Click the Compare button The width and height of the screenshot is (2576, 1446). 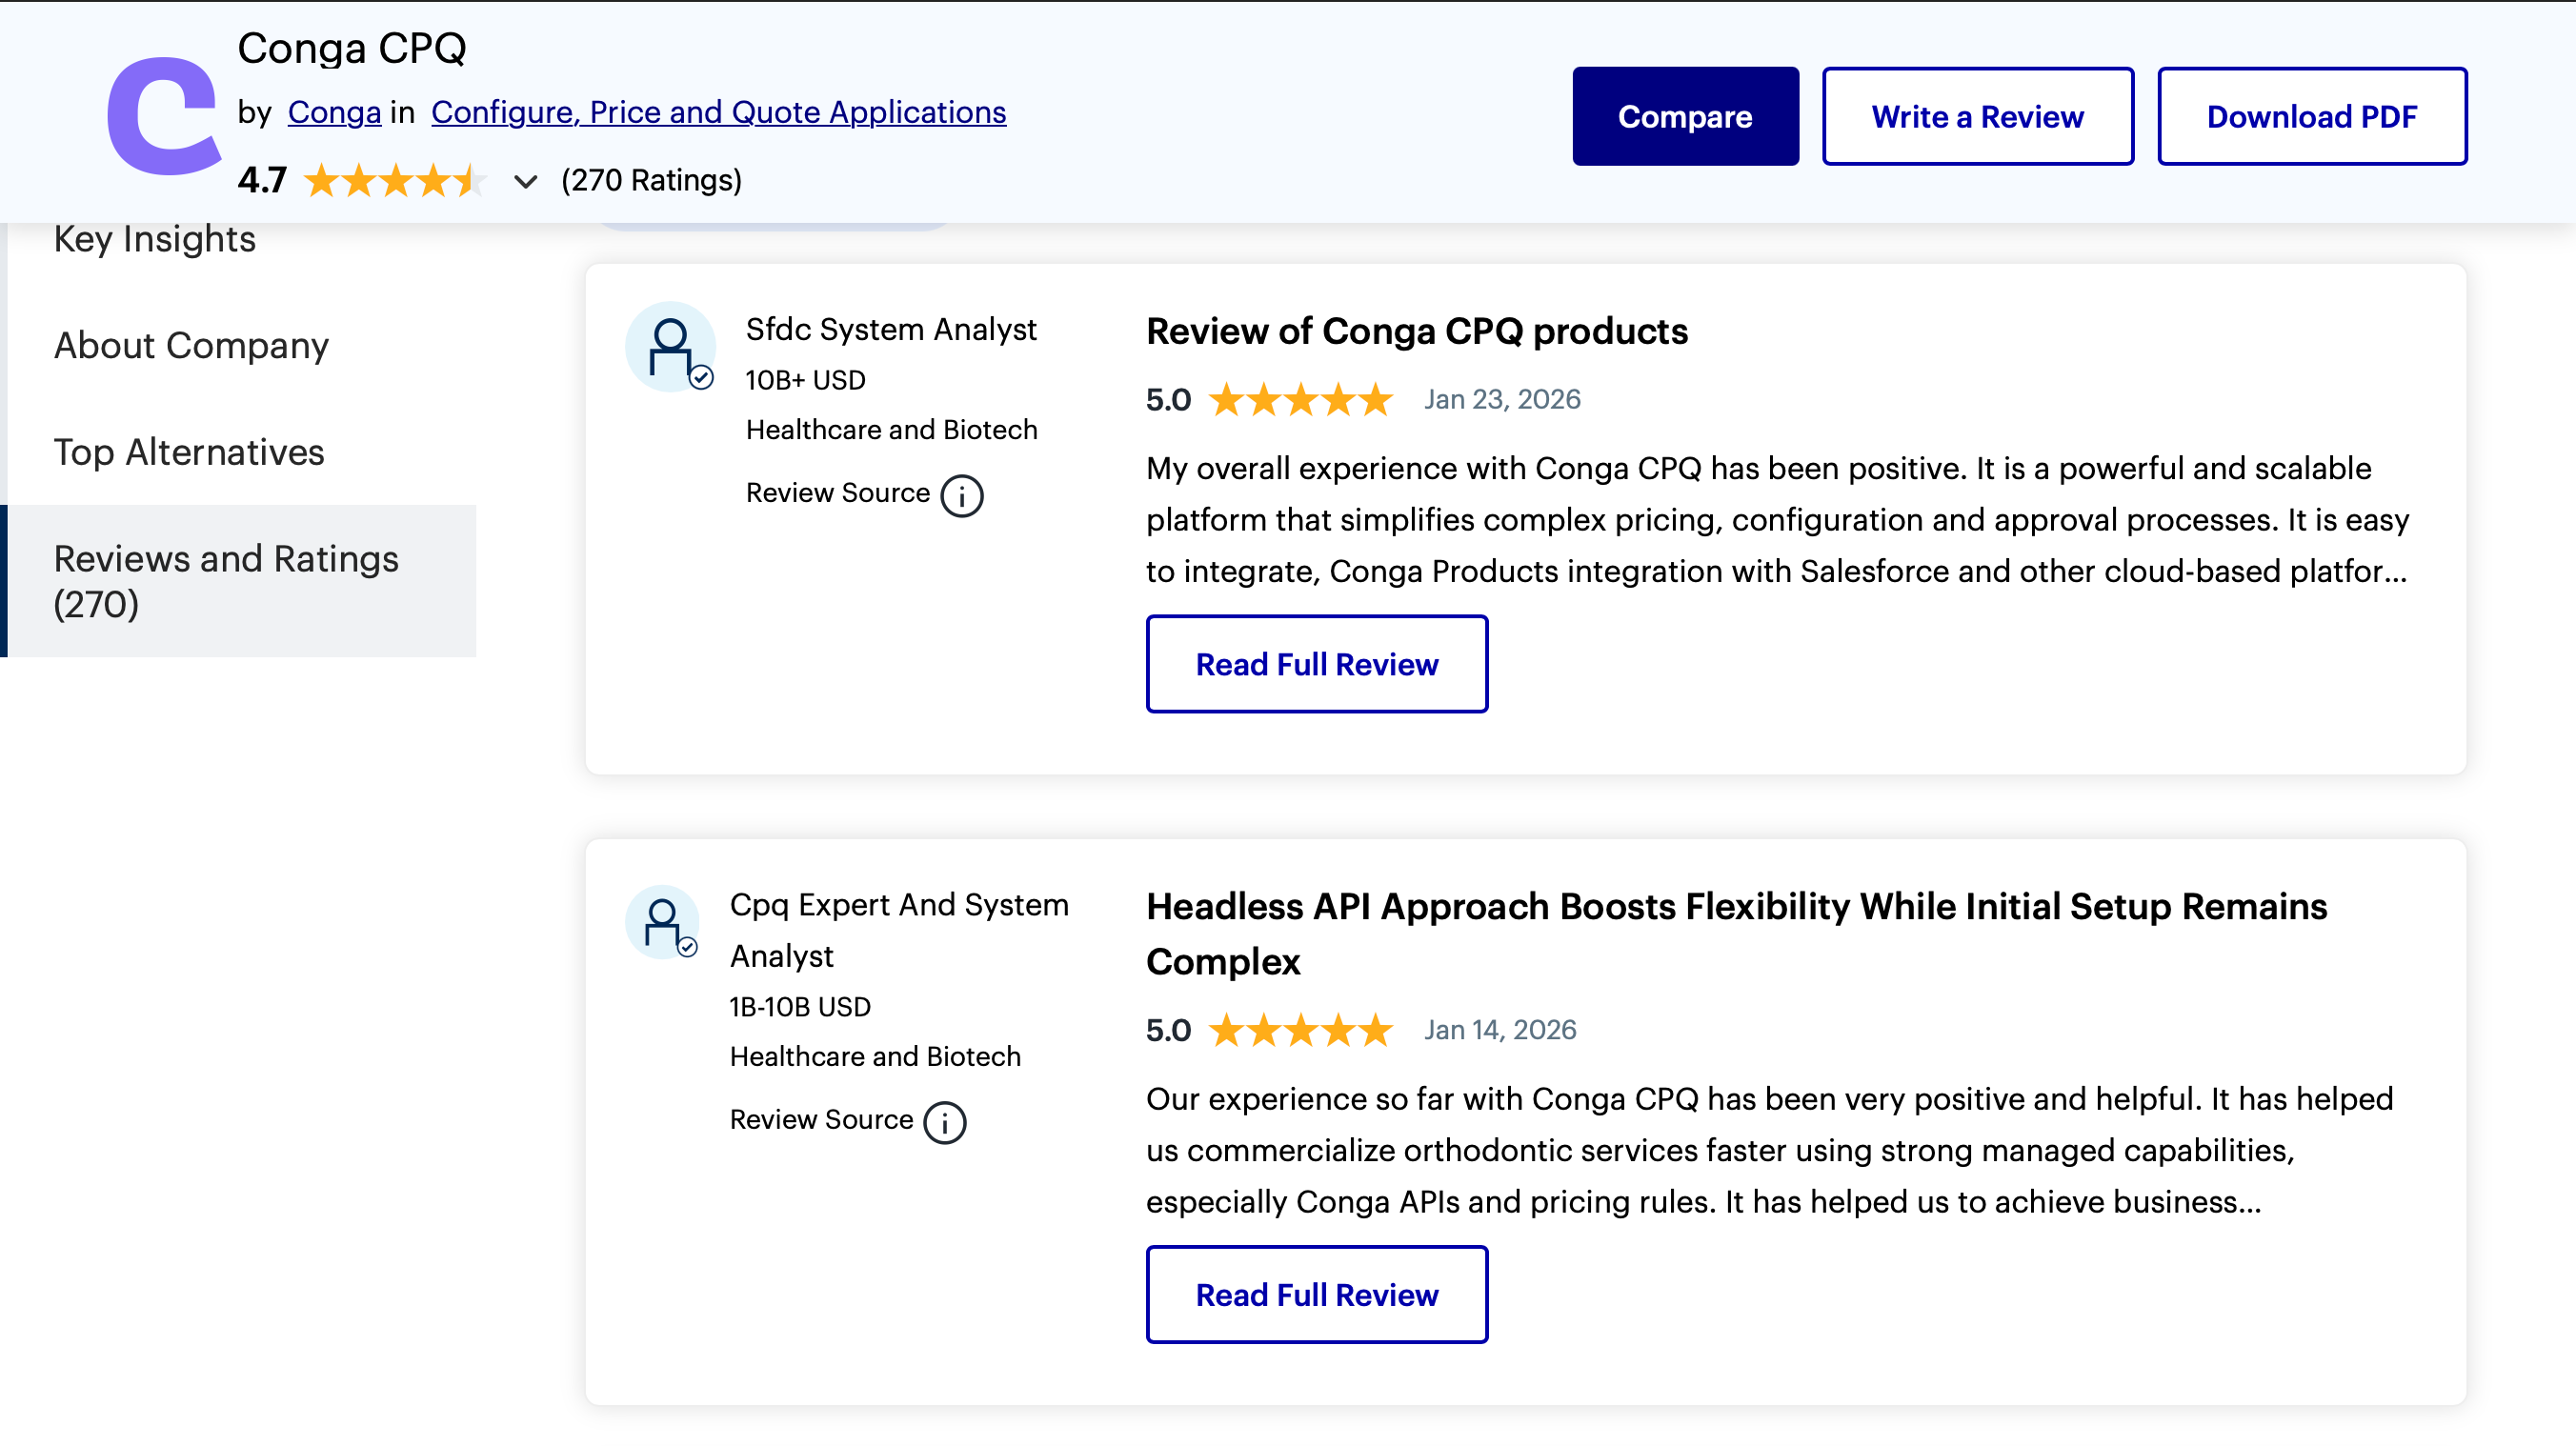pyautogui.click(x=1685, y=116)
